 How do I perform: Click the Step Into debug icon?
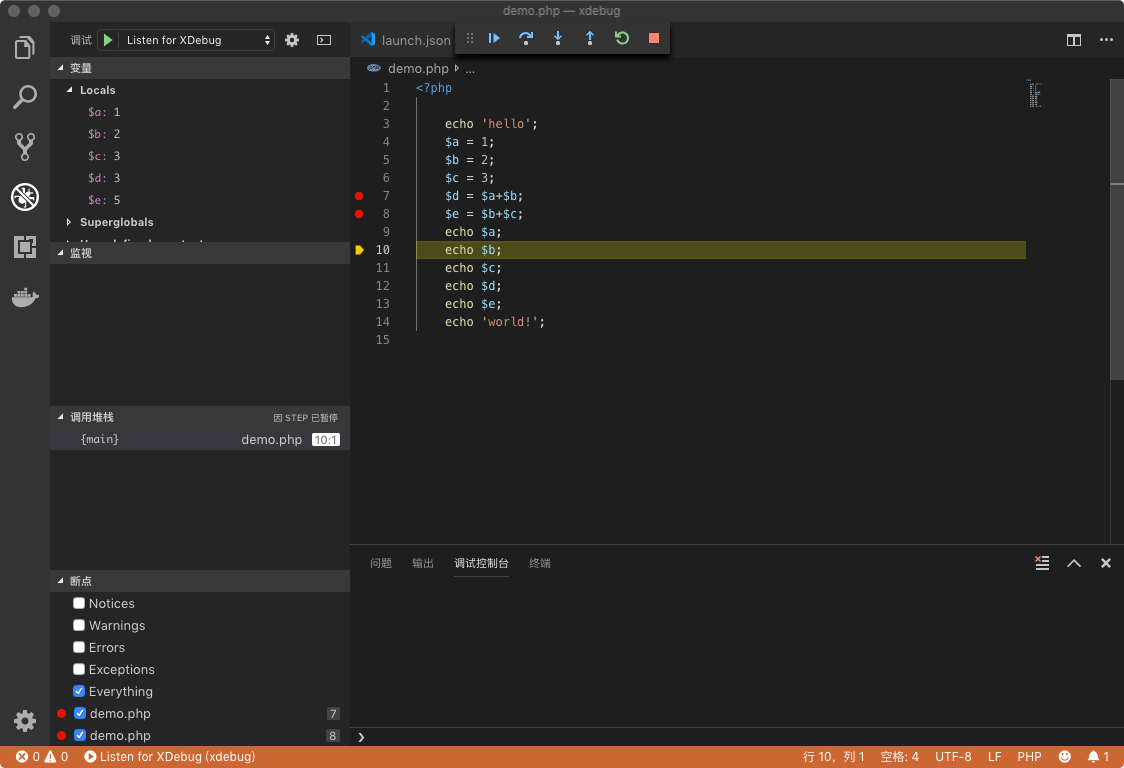point(558,38)
